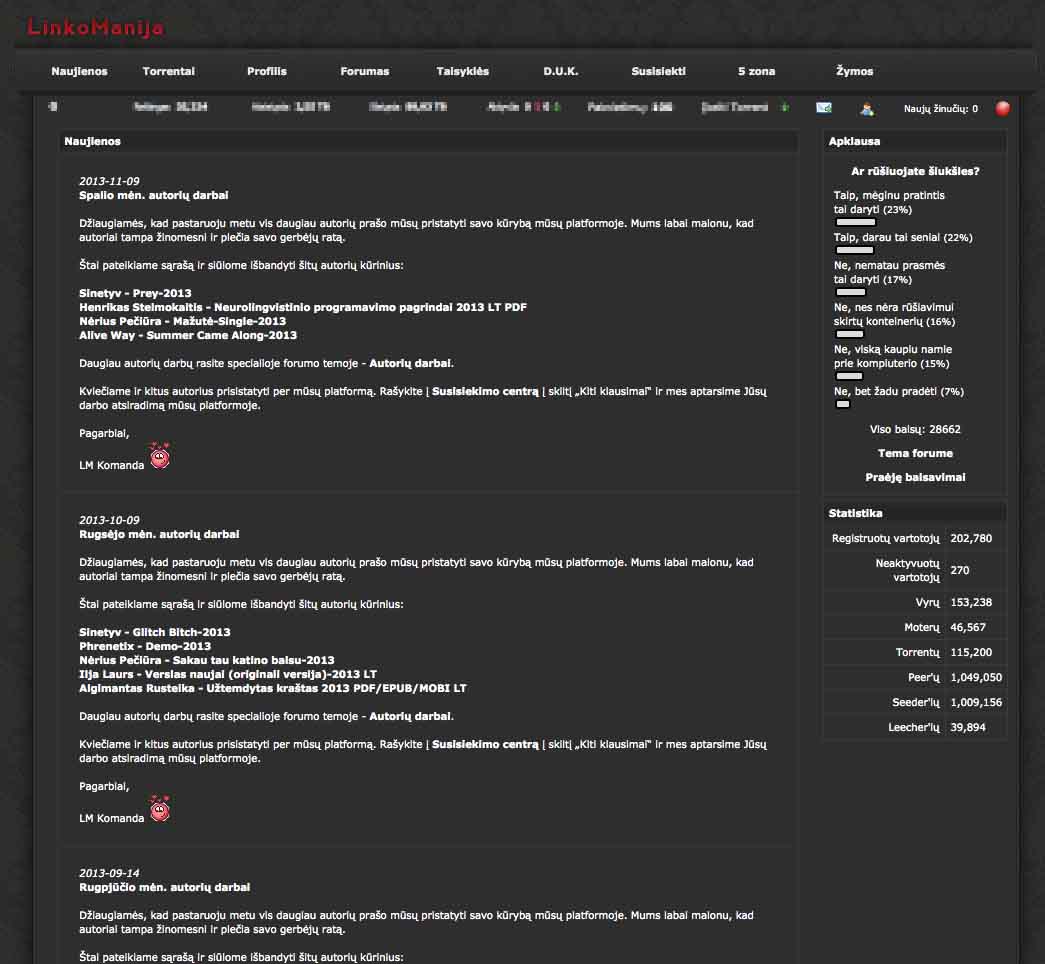View Praėję balsavimai past polls

[914, 477]
